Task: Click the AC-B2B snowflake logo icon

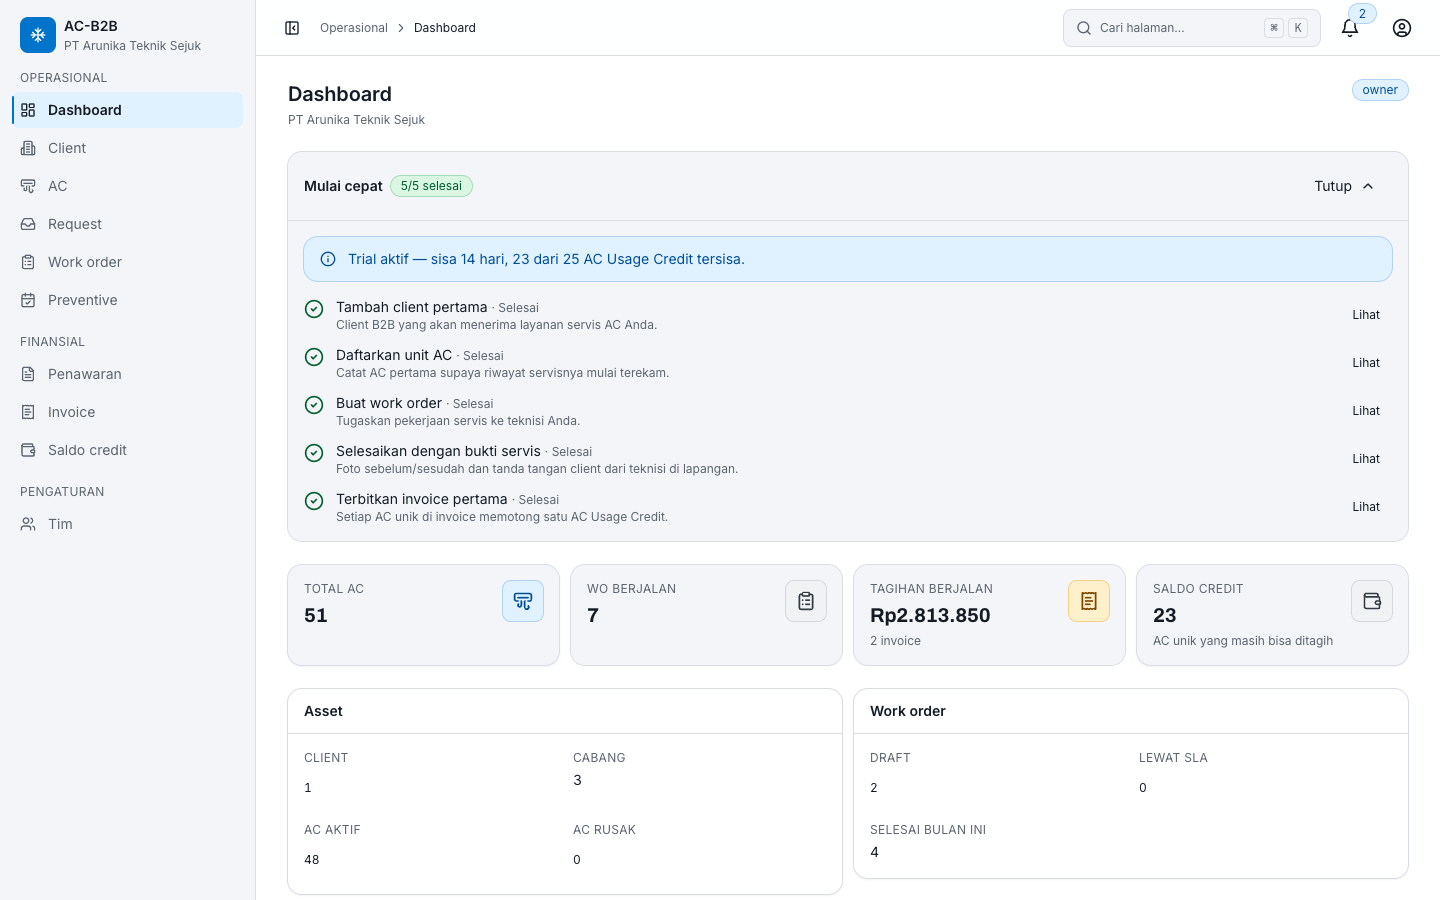Action: (38, 35)
